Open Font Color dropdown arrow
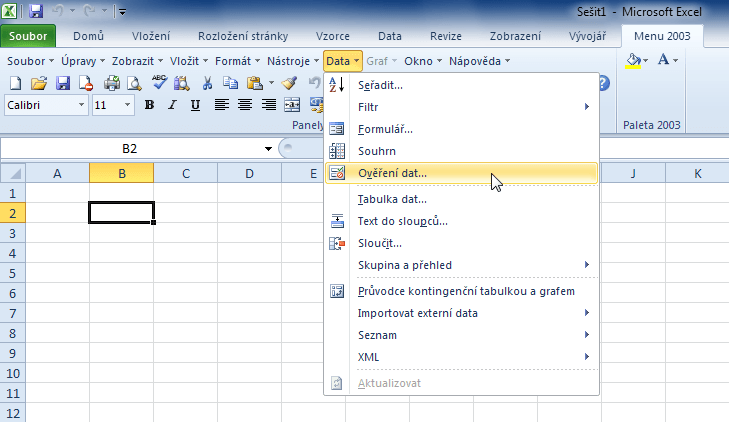729x422 pixels. pyautogui.click(x=676, y=61)
